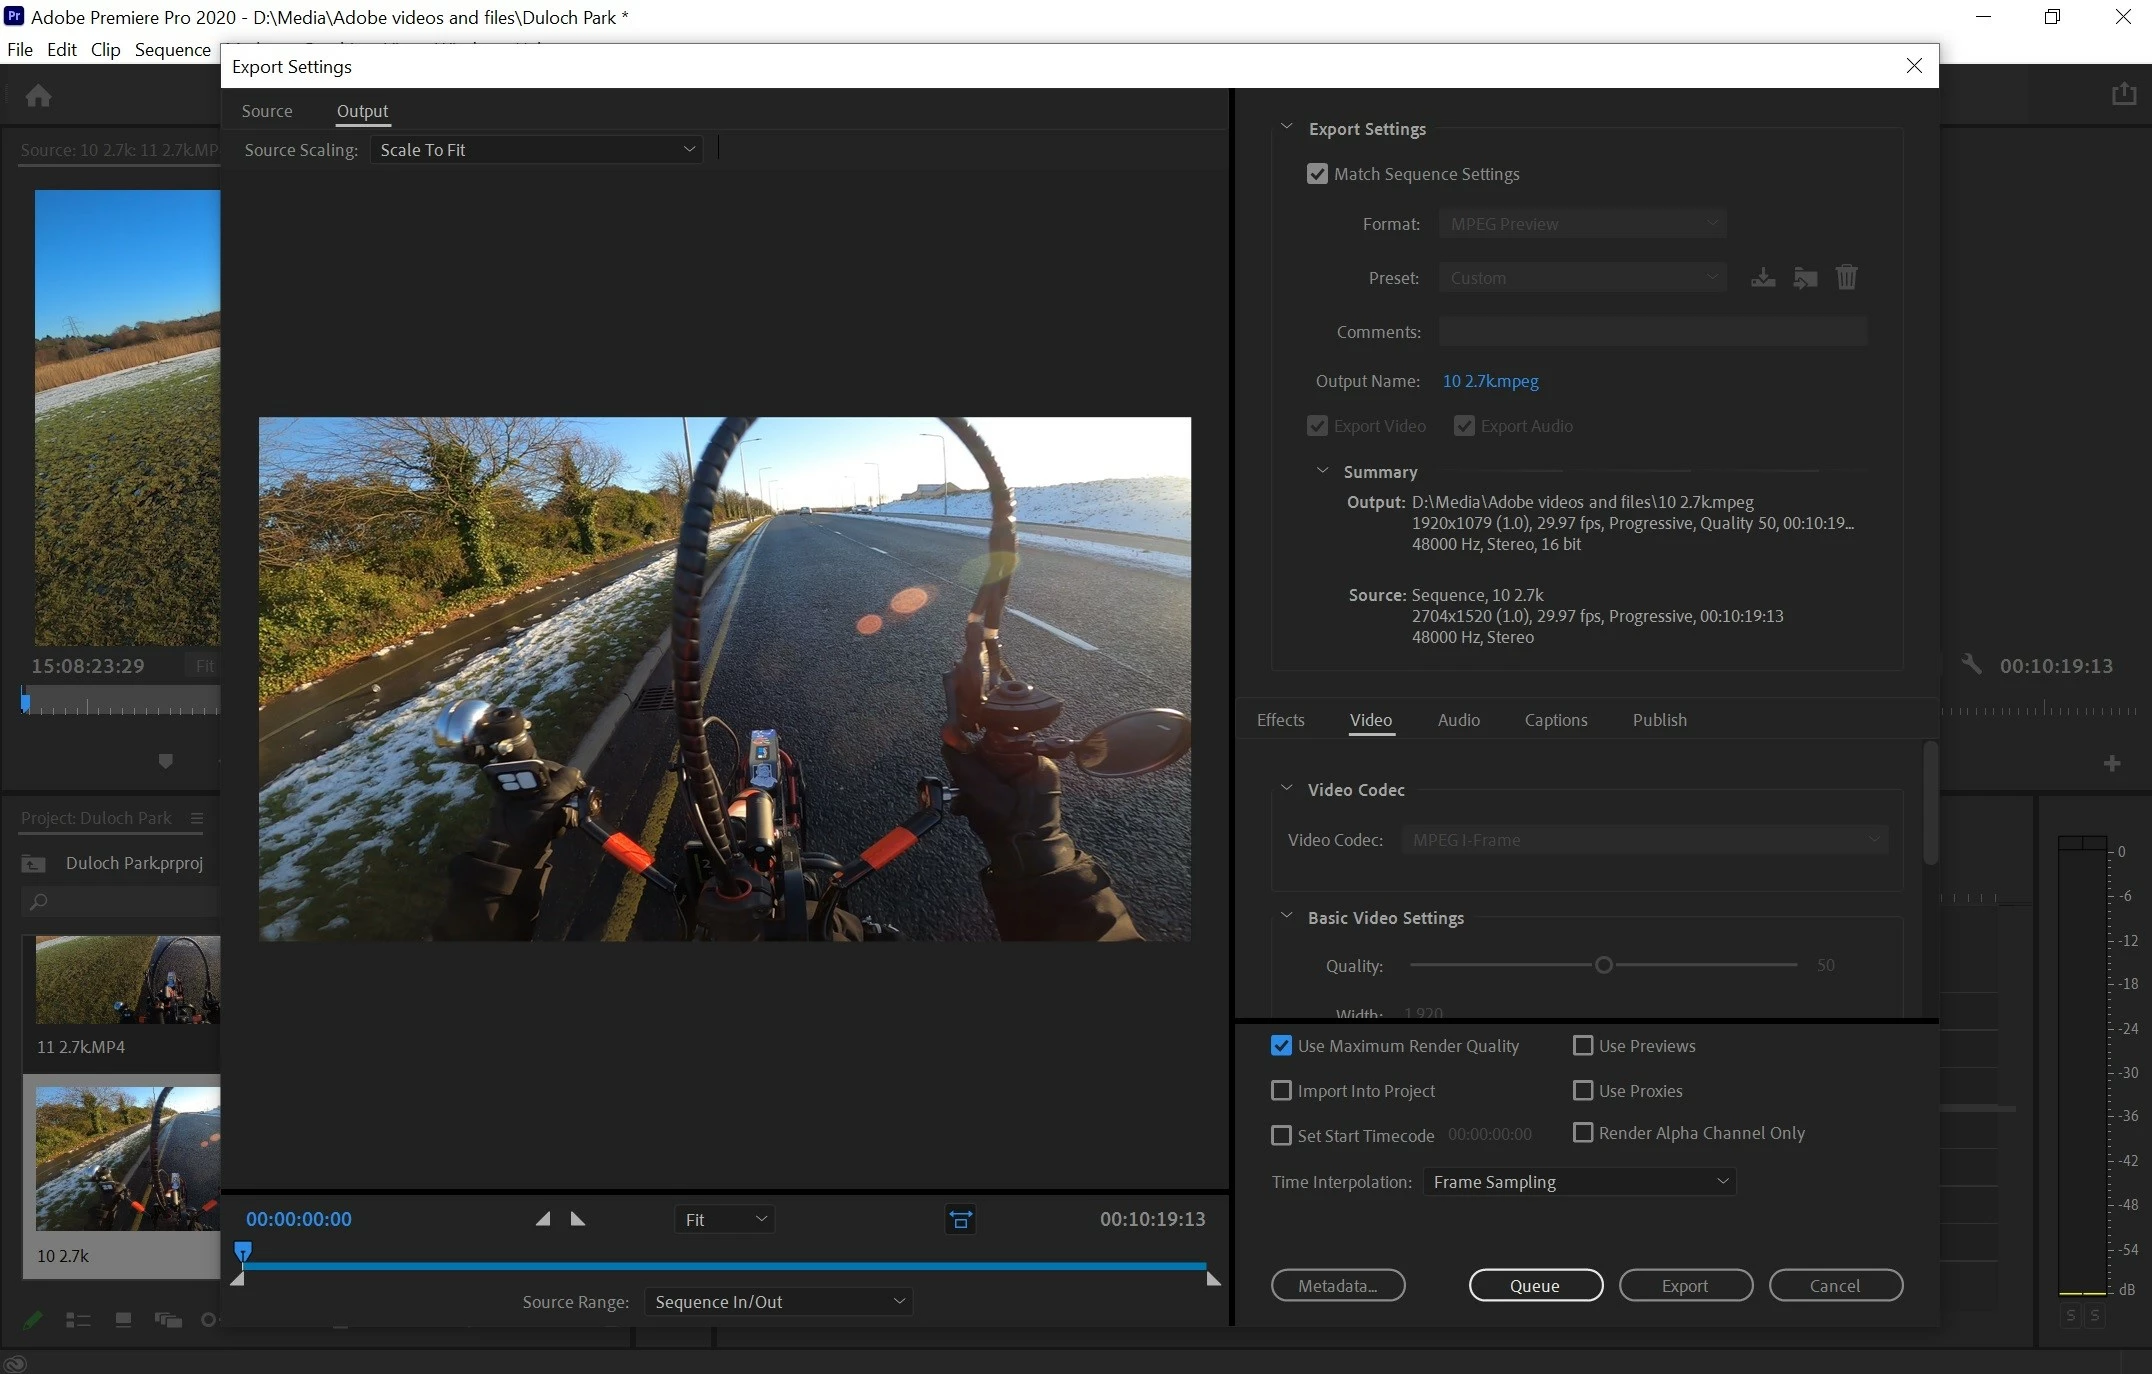Click the Delete Preset trash icon
Image resolution: width=2152 pixels, height=1374 pixels.
(x=1846, y=277)
